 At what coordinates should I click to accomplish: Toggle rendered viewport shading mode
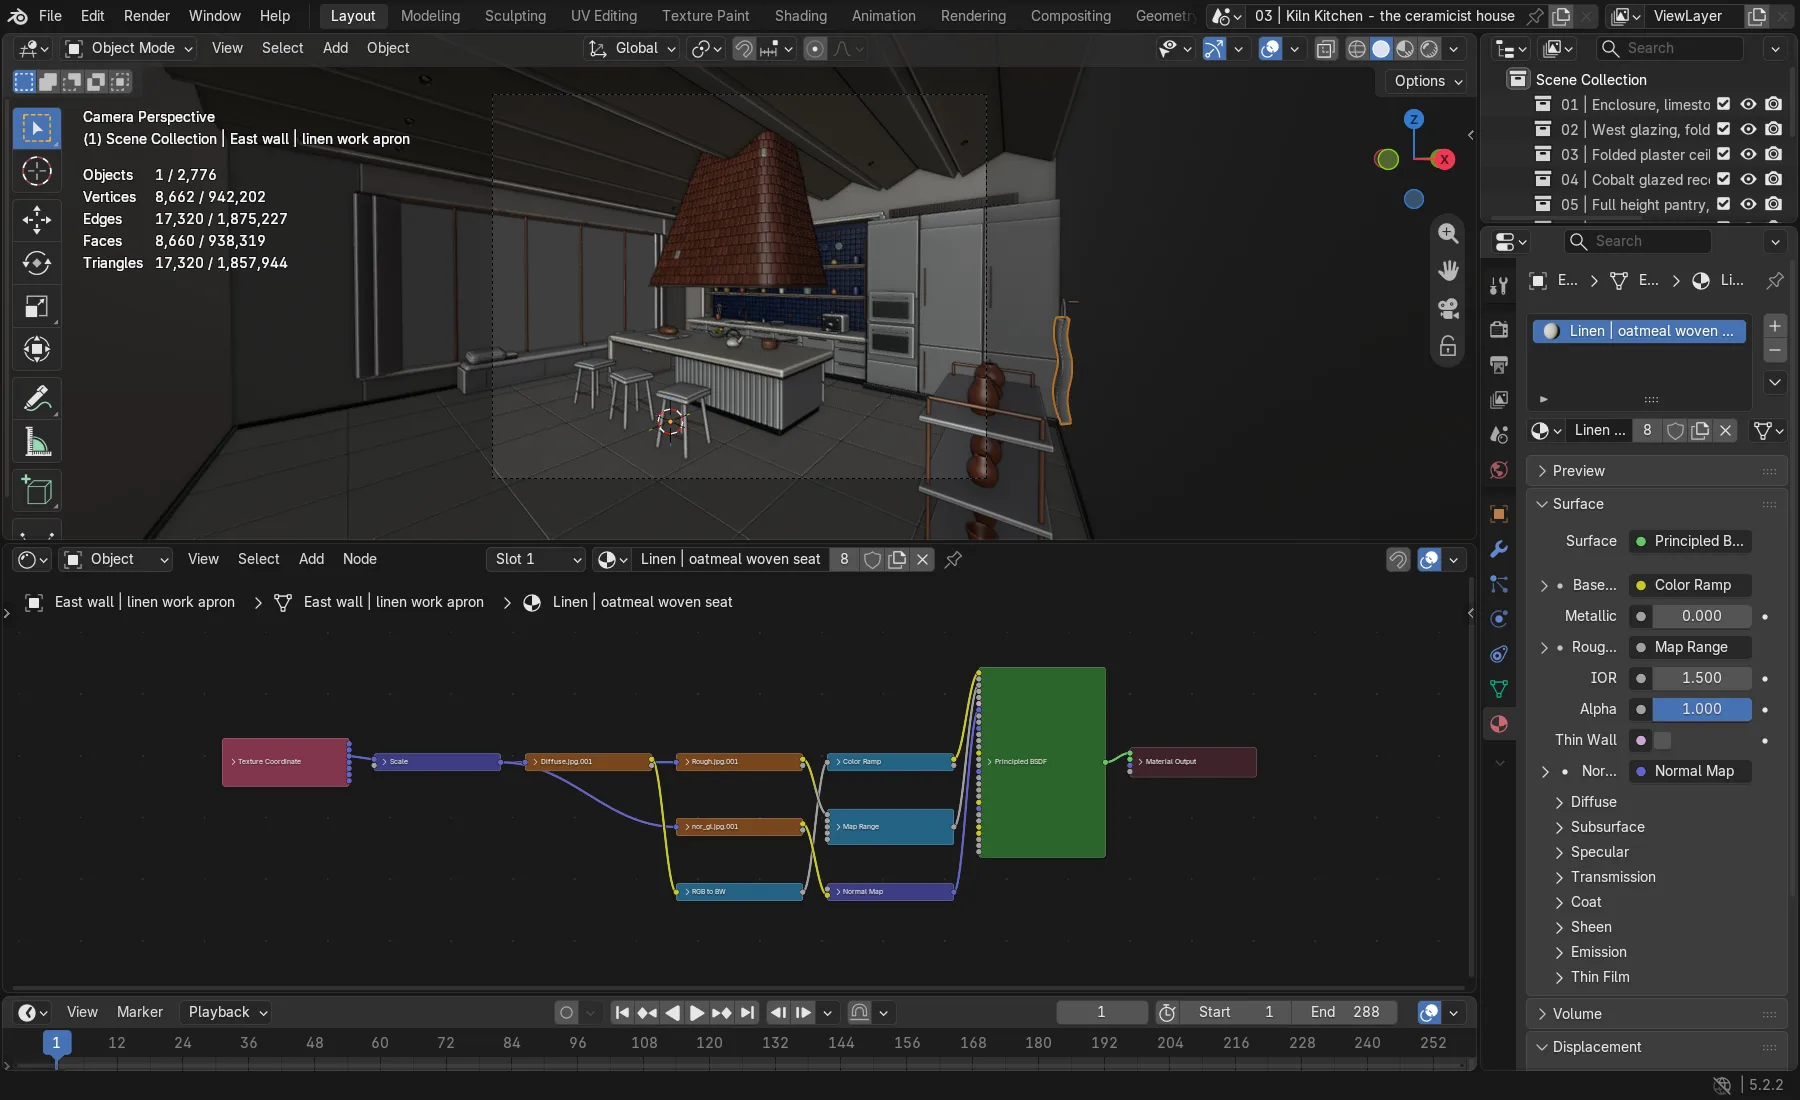click(x=1430, y=48)
